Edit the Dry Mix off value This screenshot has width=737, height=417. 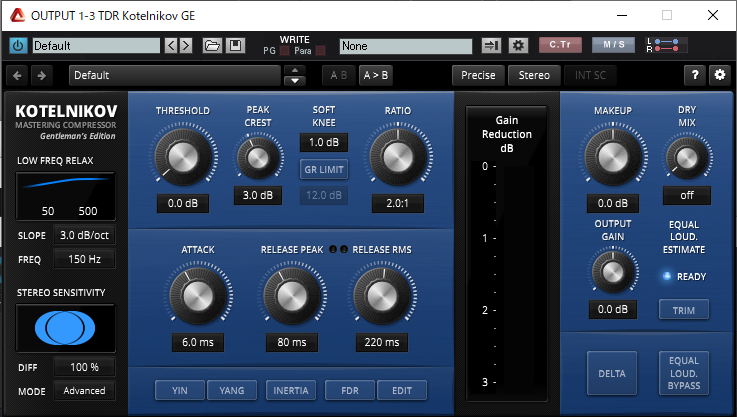[x=687, y=195]
